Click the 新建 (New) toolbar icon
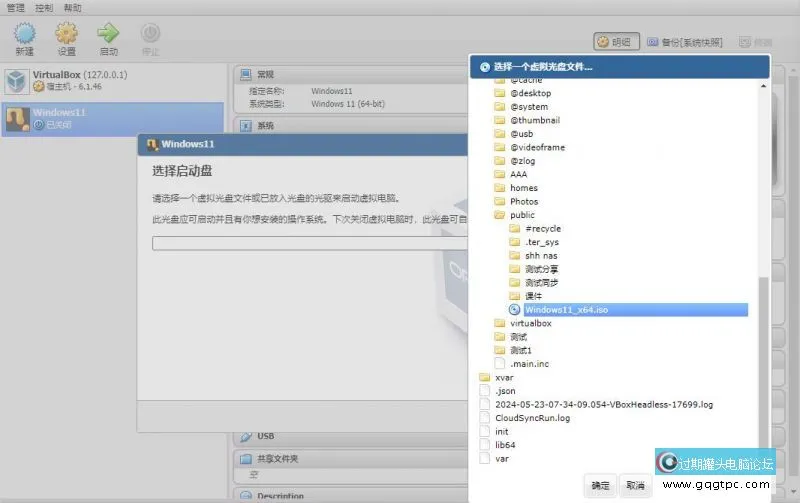The width and height of the screenshot is (800, 503). (x=24, y=33)
